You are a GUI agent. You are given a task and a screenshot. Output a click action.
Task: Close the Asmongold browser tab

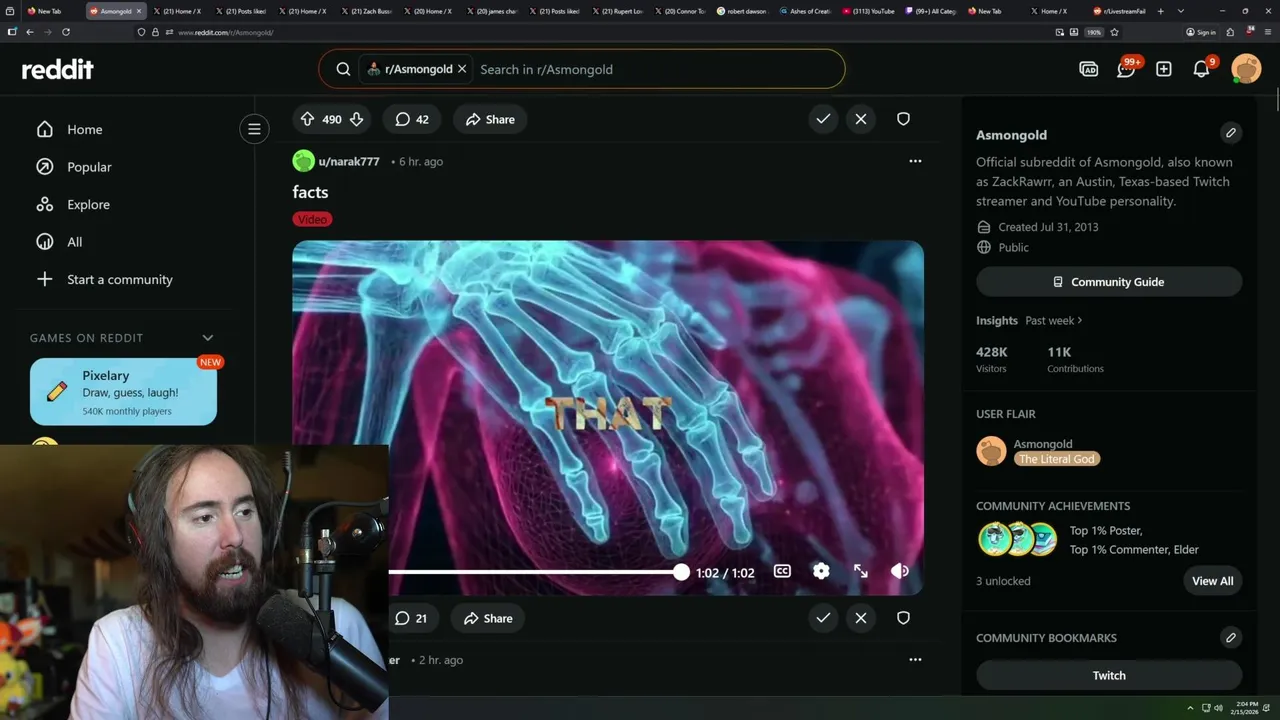[139, 11]
